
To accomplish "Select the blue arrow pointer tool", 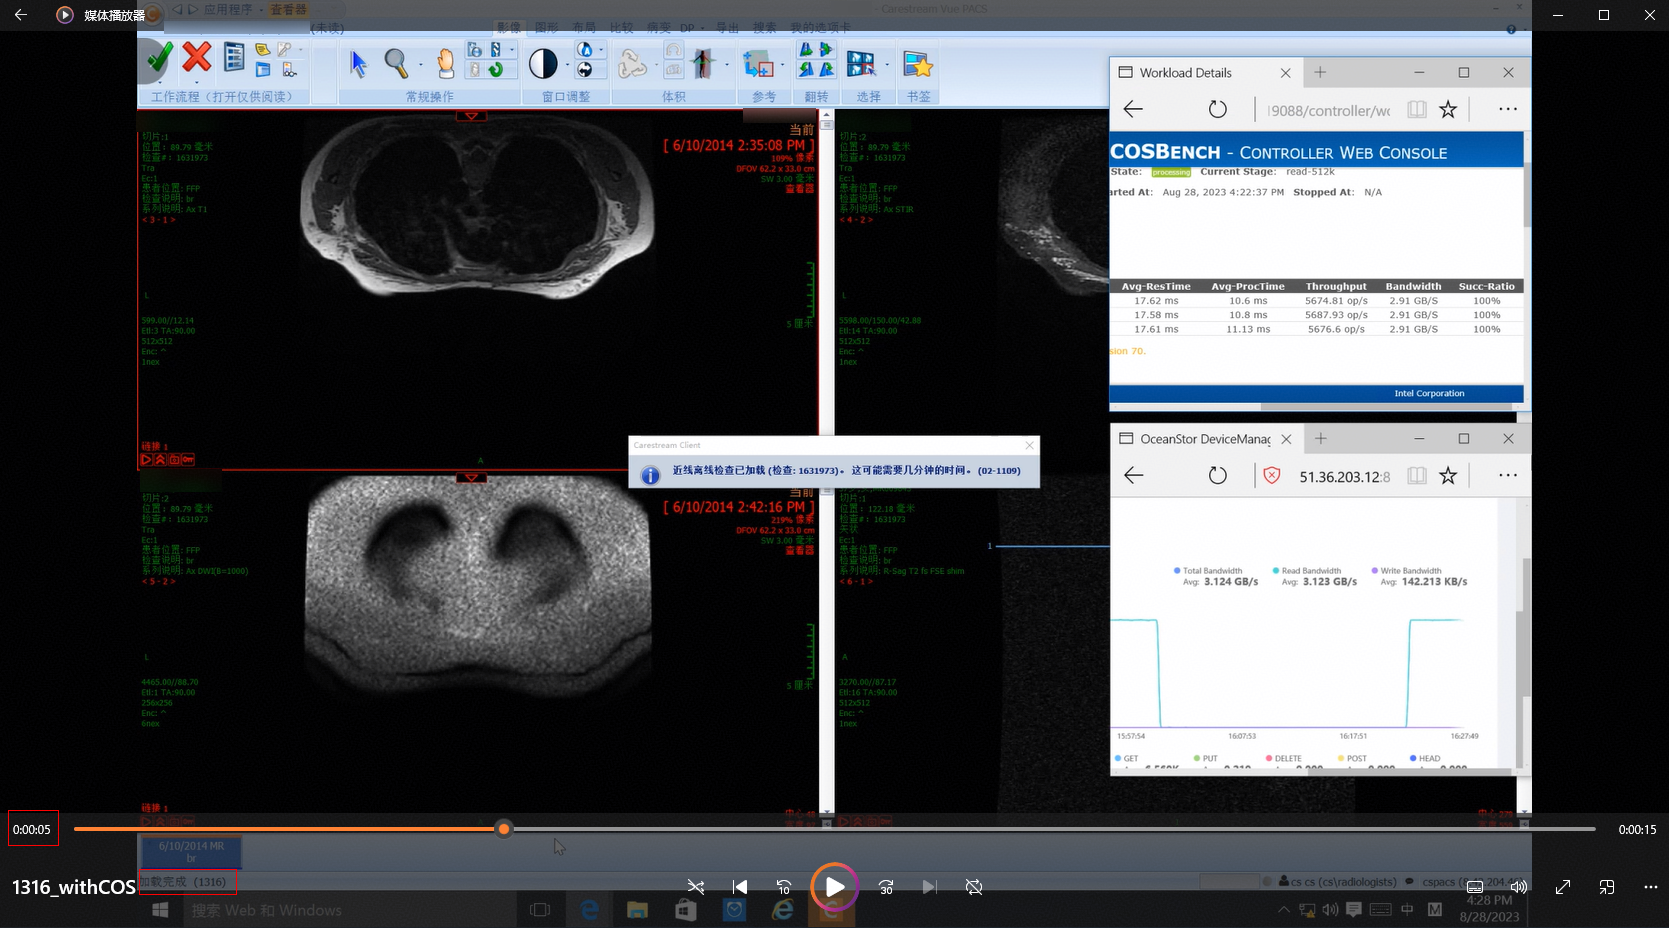I will 358,63.
